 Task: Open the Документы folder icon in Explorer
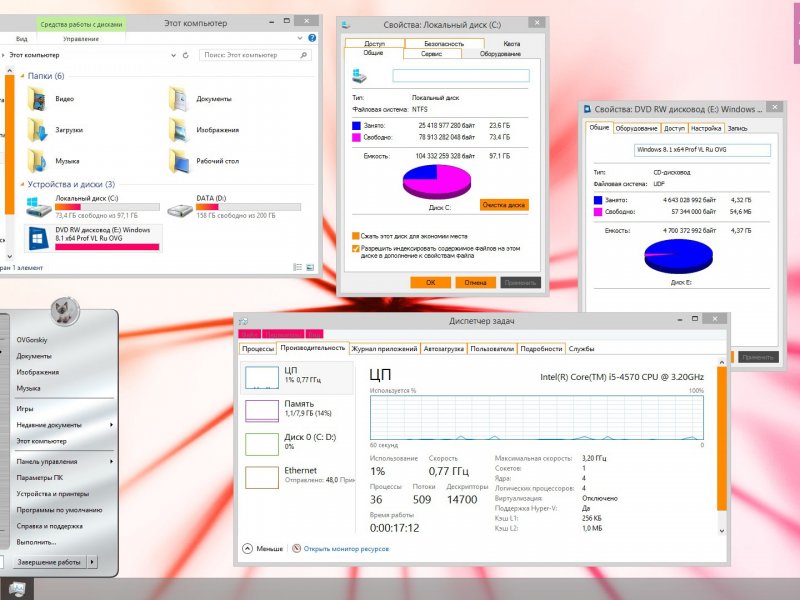(178, 98)
